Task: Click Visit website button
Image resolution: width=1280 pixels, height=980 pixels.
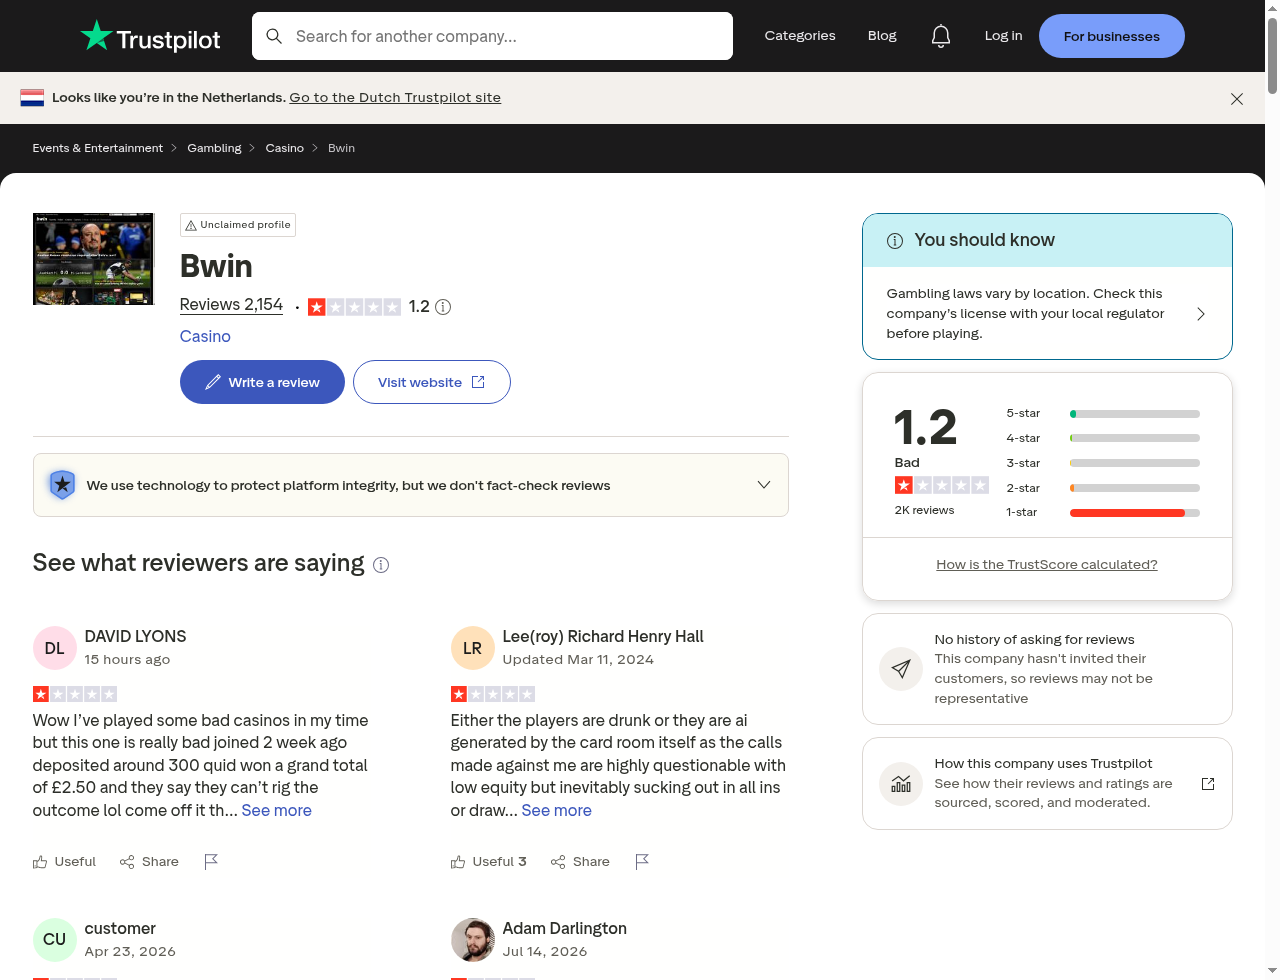Action: tap(432, 382)
